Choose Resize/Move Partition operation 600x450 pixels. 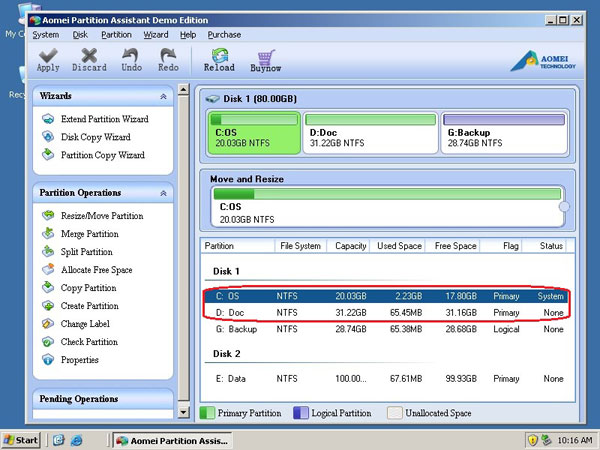pos(102,216)
